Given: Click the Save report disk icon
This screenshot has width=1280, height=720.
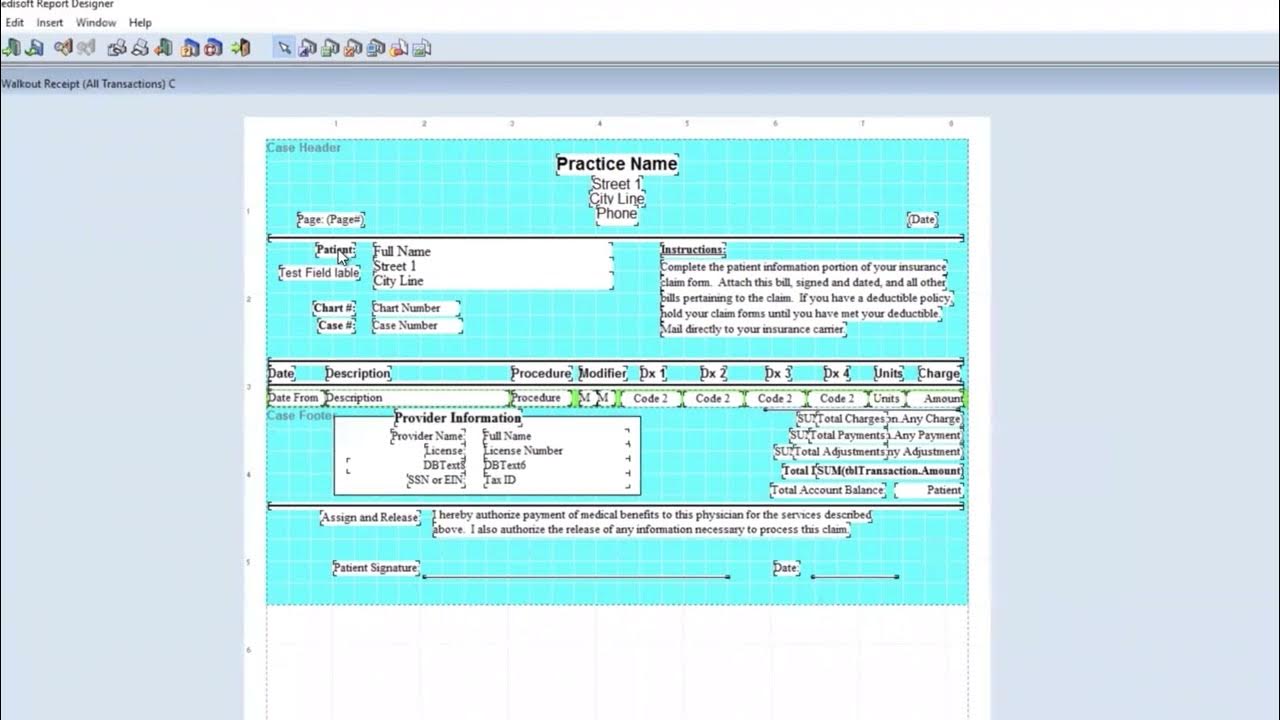Looking at the screenshot, I should pyautogui.click(x=35, y=47).
